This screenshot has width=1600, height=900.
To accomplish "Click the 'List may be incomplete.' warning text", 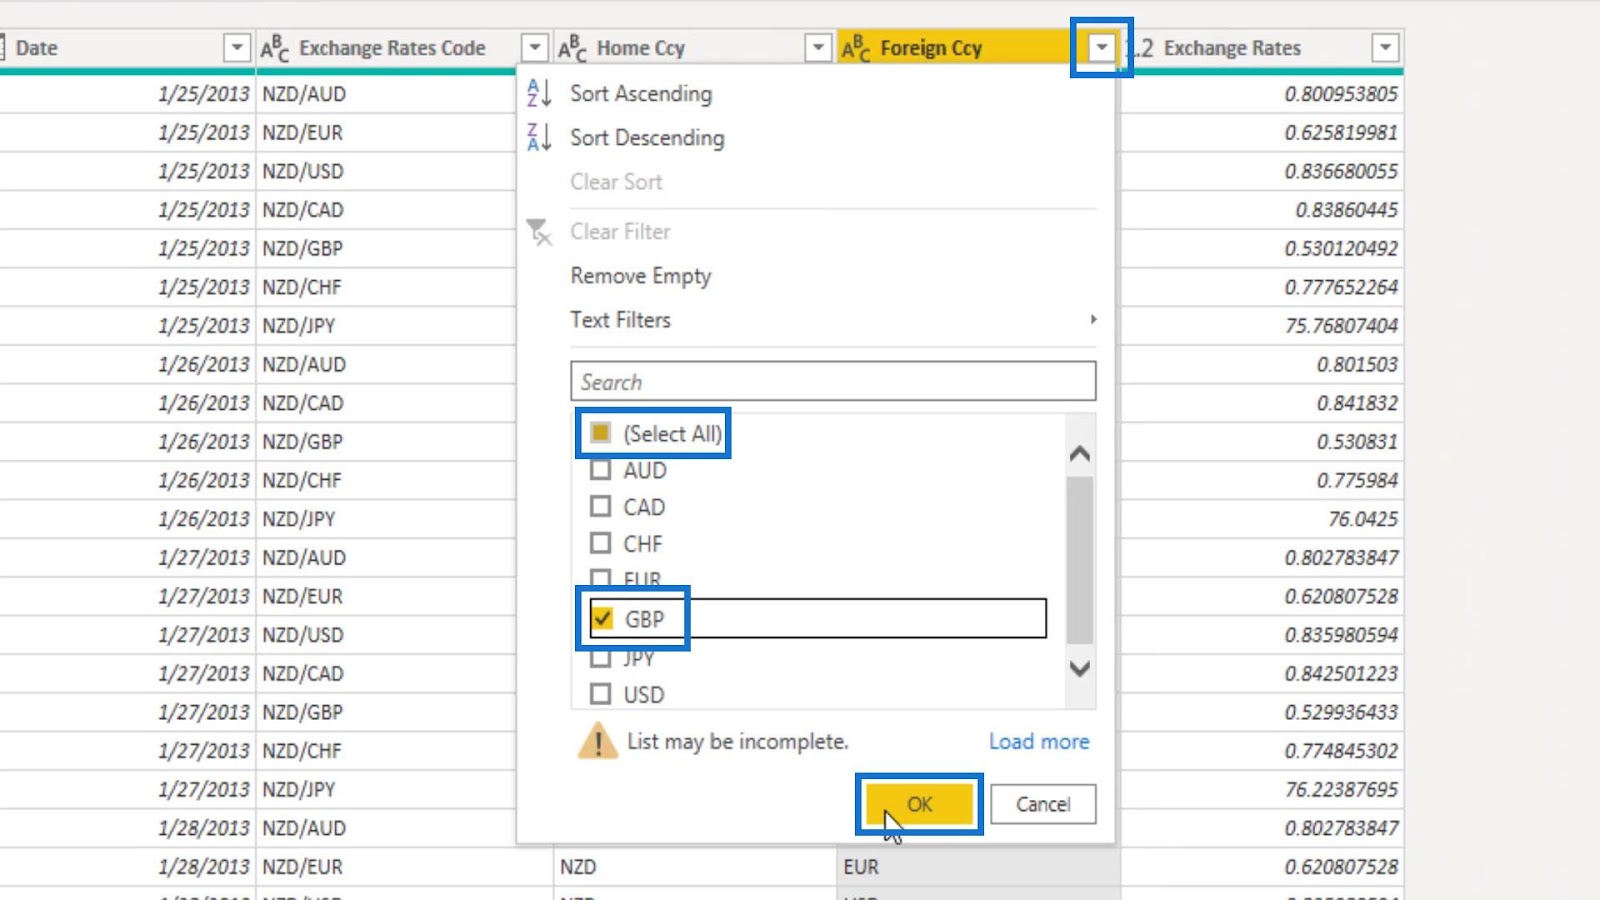I will [x=738, y=742].
